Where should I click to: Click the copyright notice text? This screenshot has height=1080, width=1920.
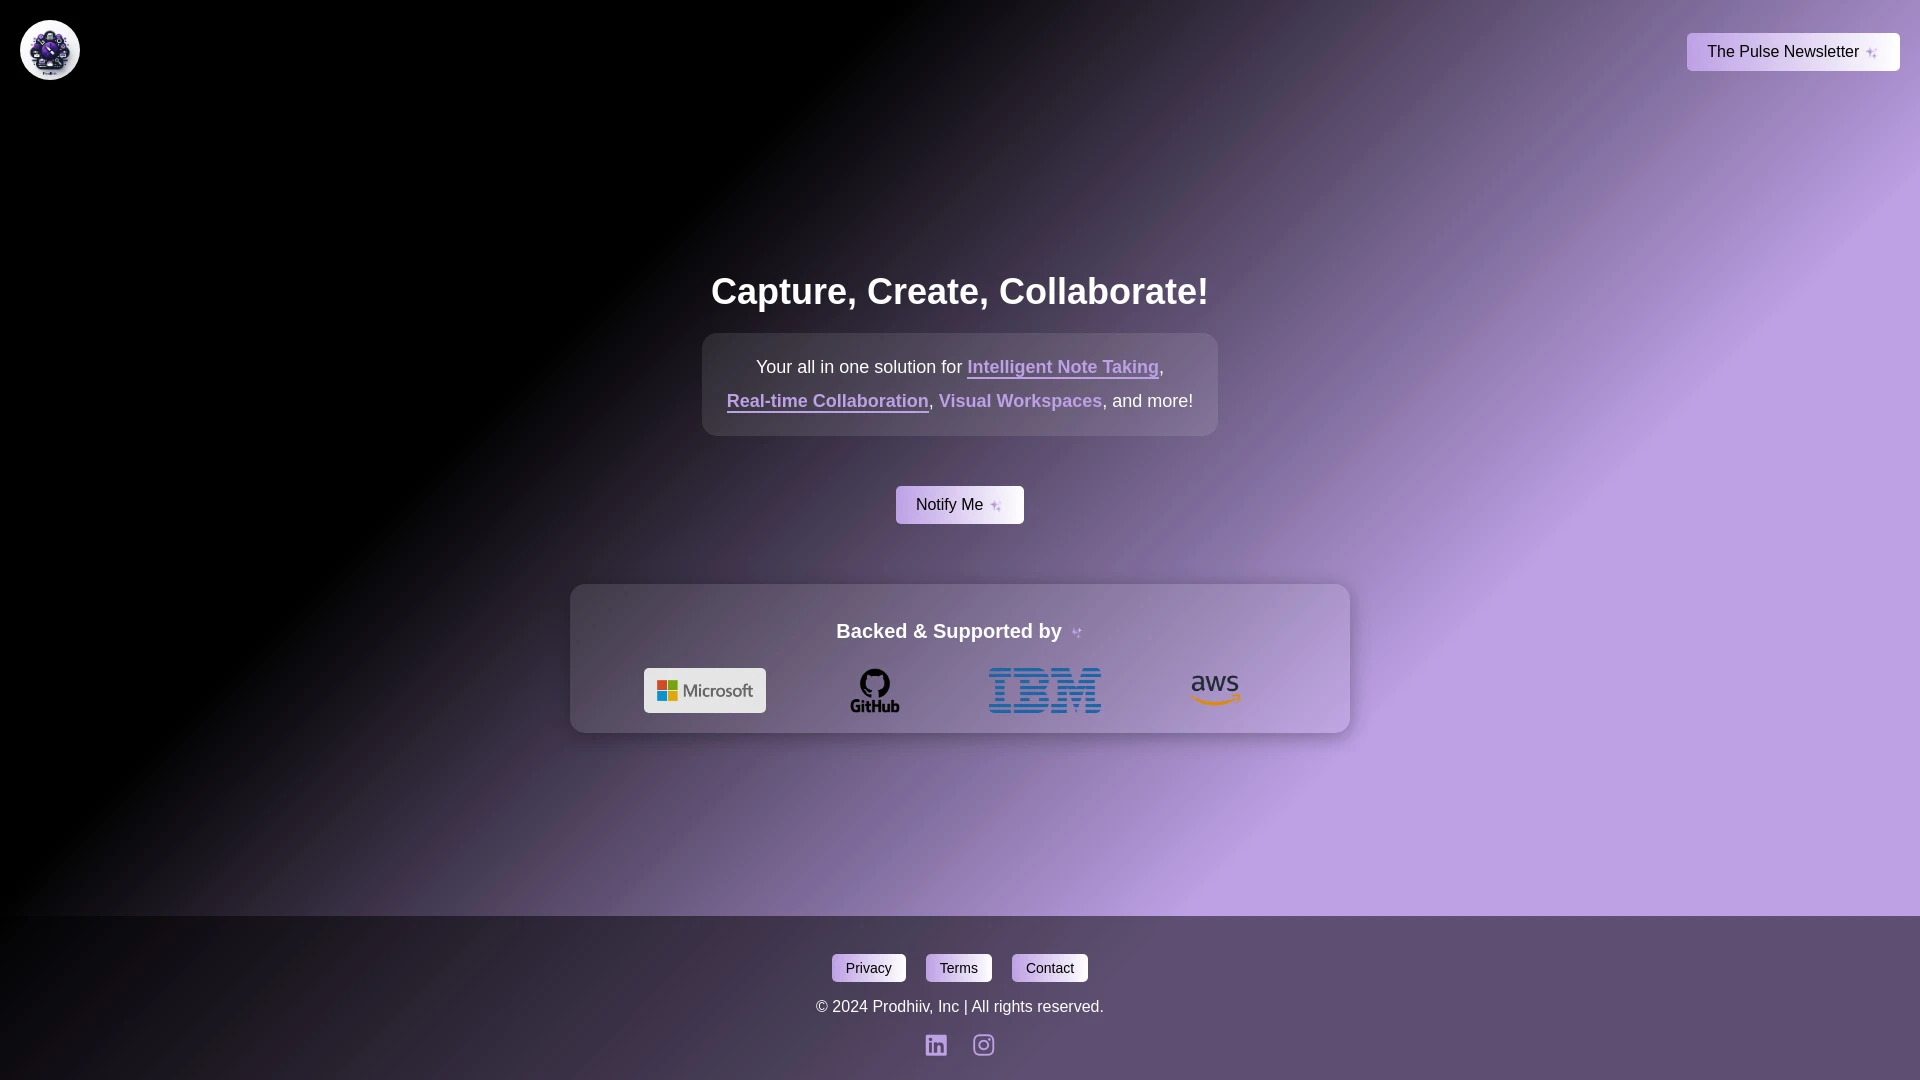point(959,1006)
